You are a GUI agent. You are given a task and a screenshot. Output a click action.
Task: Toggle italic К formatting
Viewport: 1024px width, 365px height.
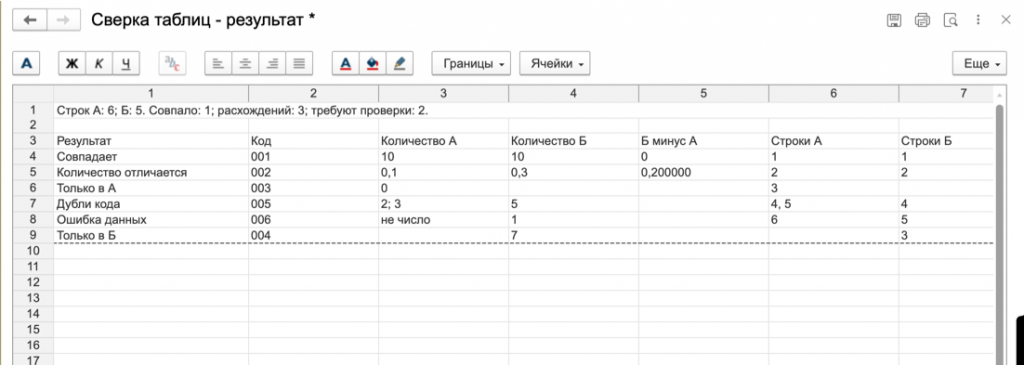(x=99, y=63)
